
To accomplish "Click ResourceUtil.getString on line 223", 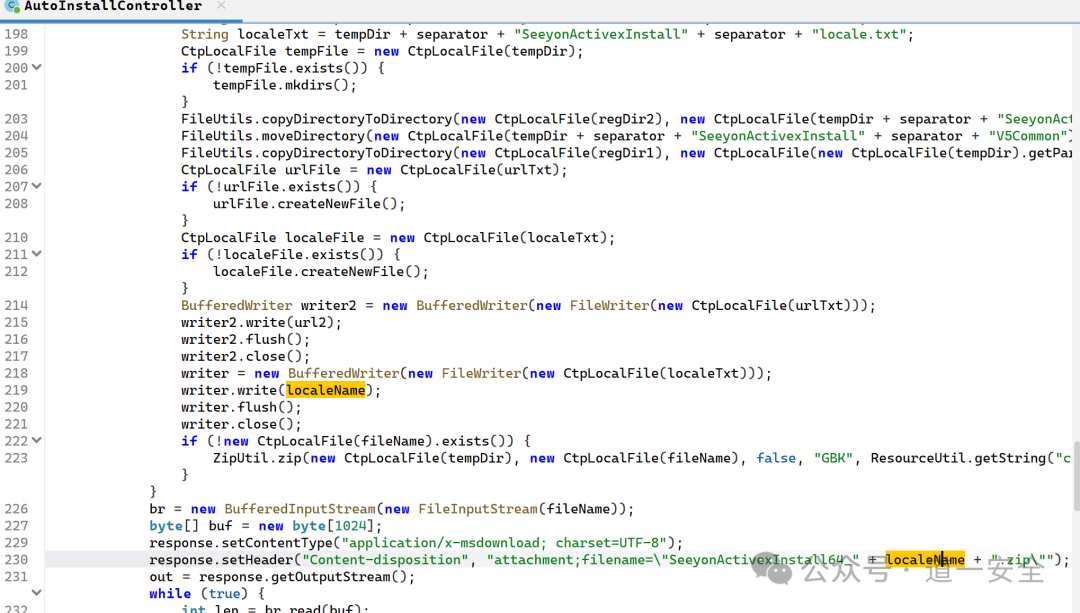I will coord(957,458).
